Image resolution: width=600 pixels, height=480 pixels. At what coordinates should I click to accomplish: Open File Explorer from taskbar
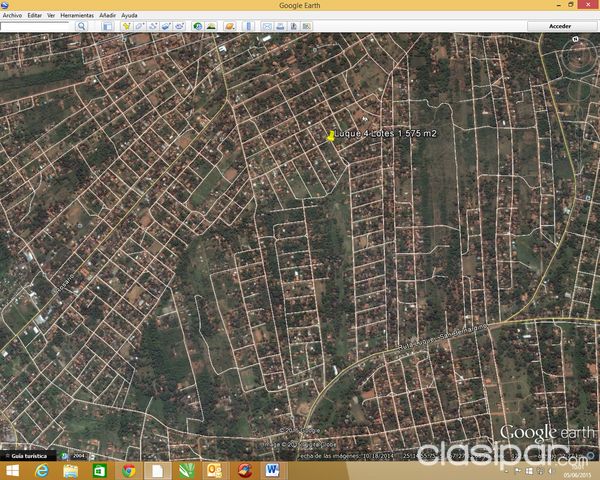pyautogui.click(x=70, y=470)
